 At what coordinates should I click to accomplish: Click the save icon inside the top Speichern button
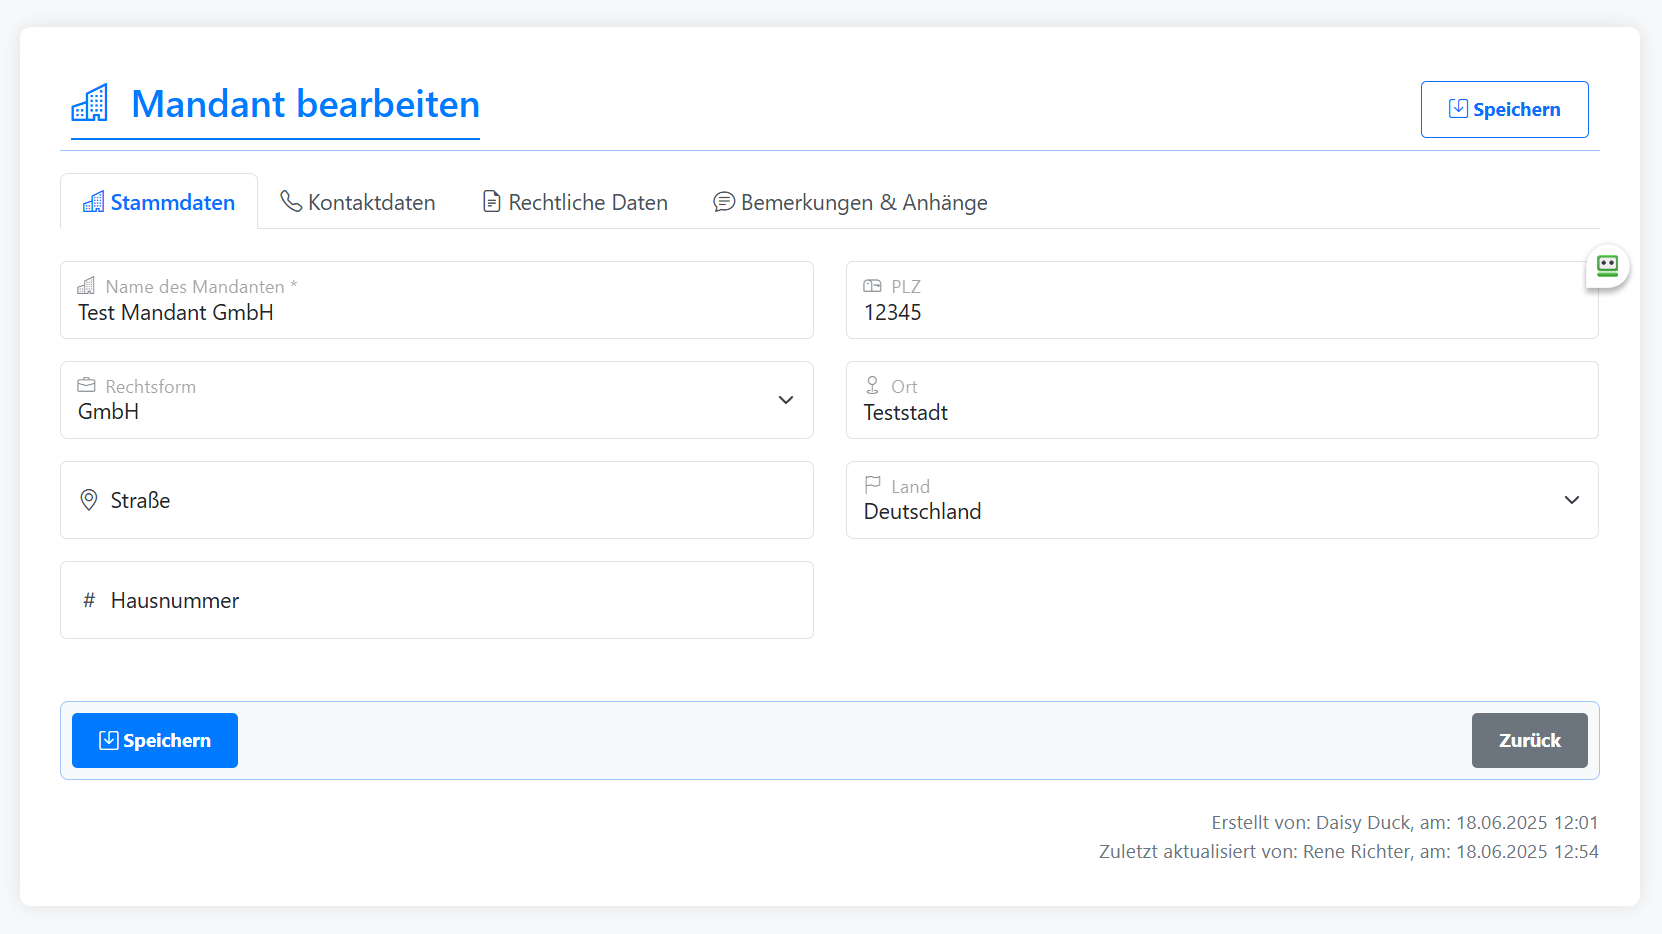(1457, 108)
